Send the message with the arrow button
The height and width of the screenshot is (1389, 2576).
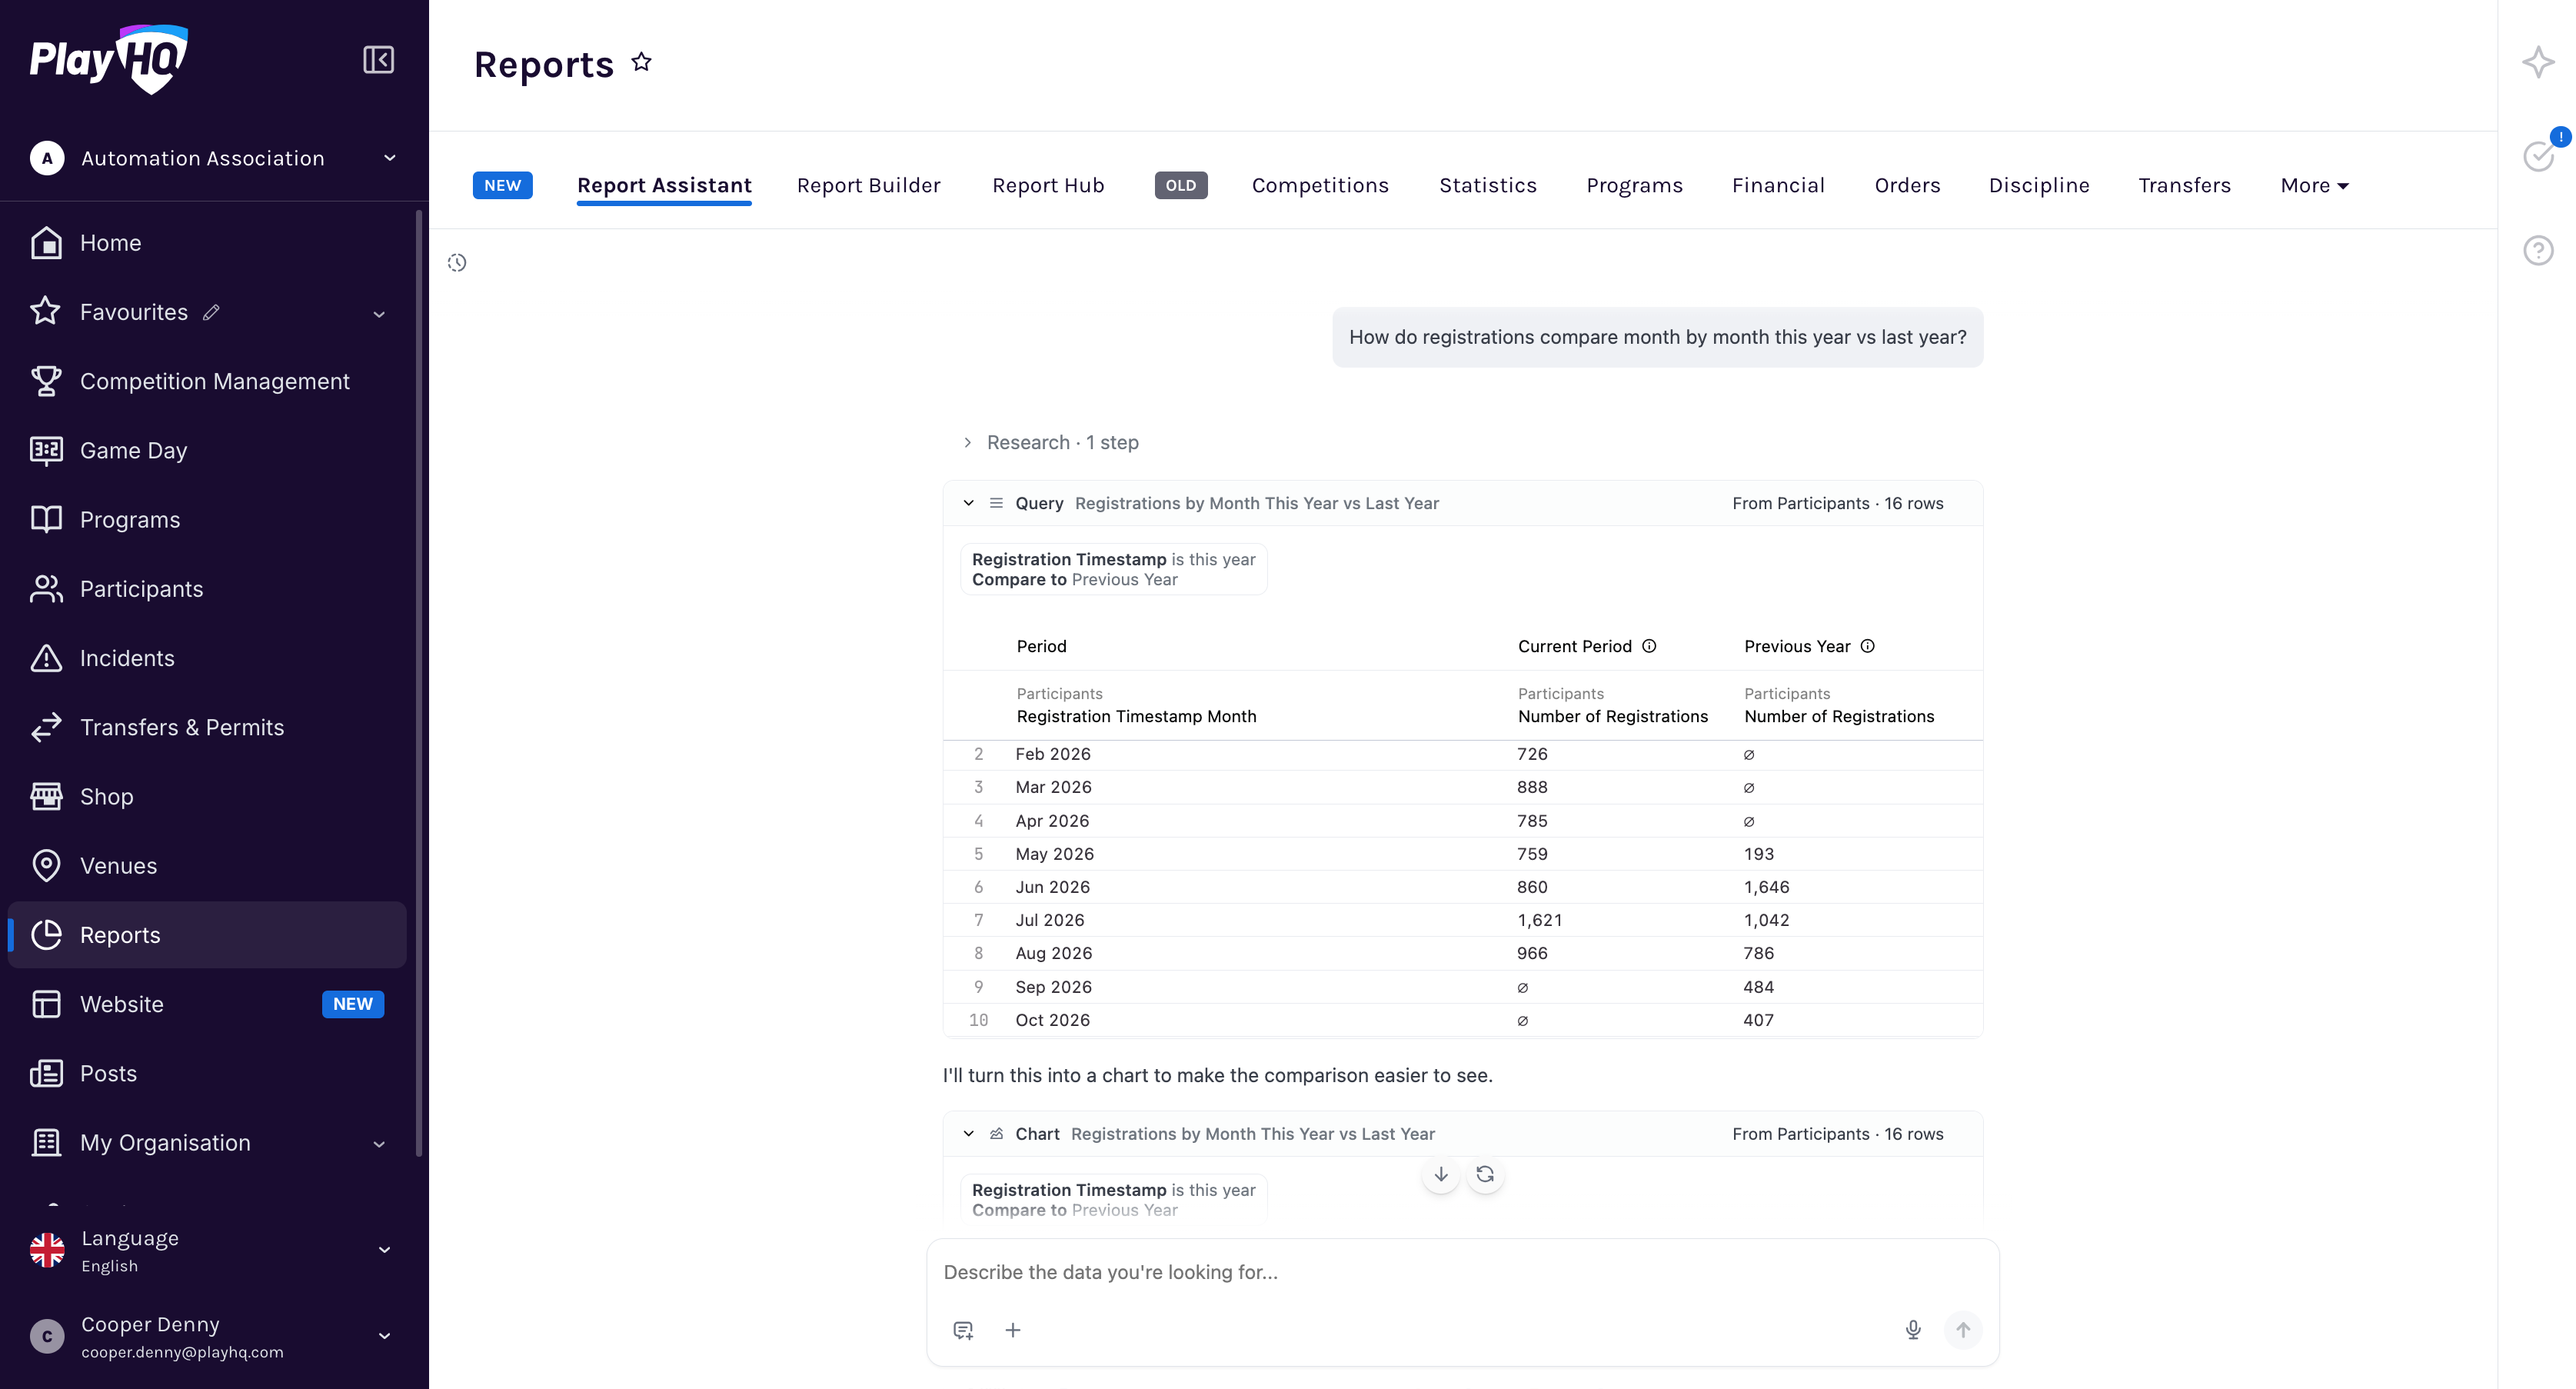1963,1330
